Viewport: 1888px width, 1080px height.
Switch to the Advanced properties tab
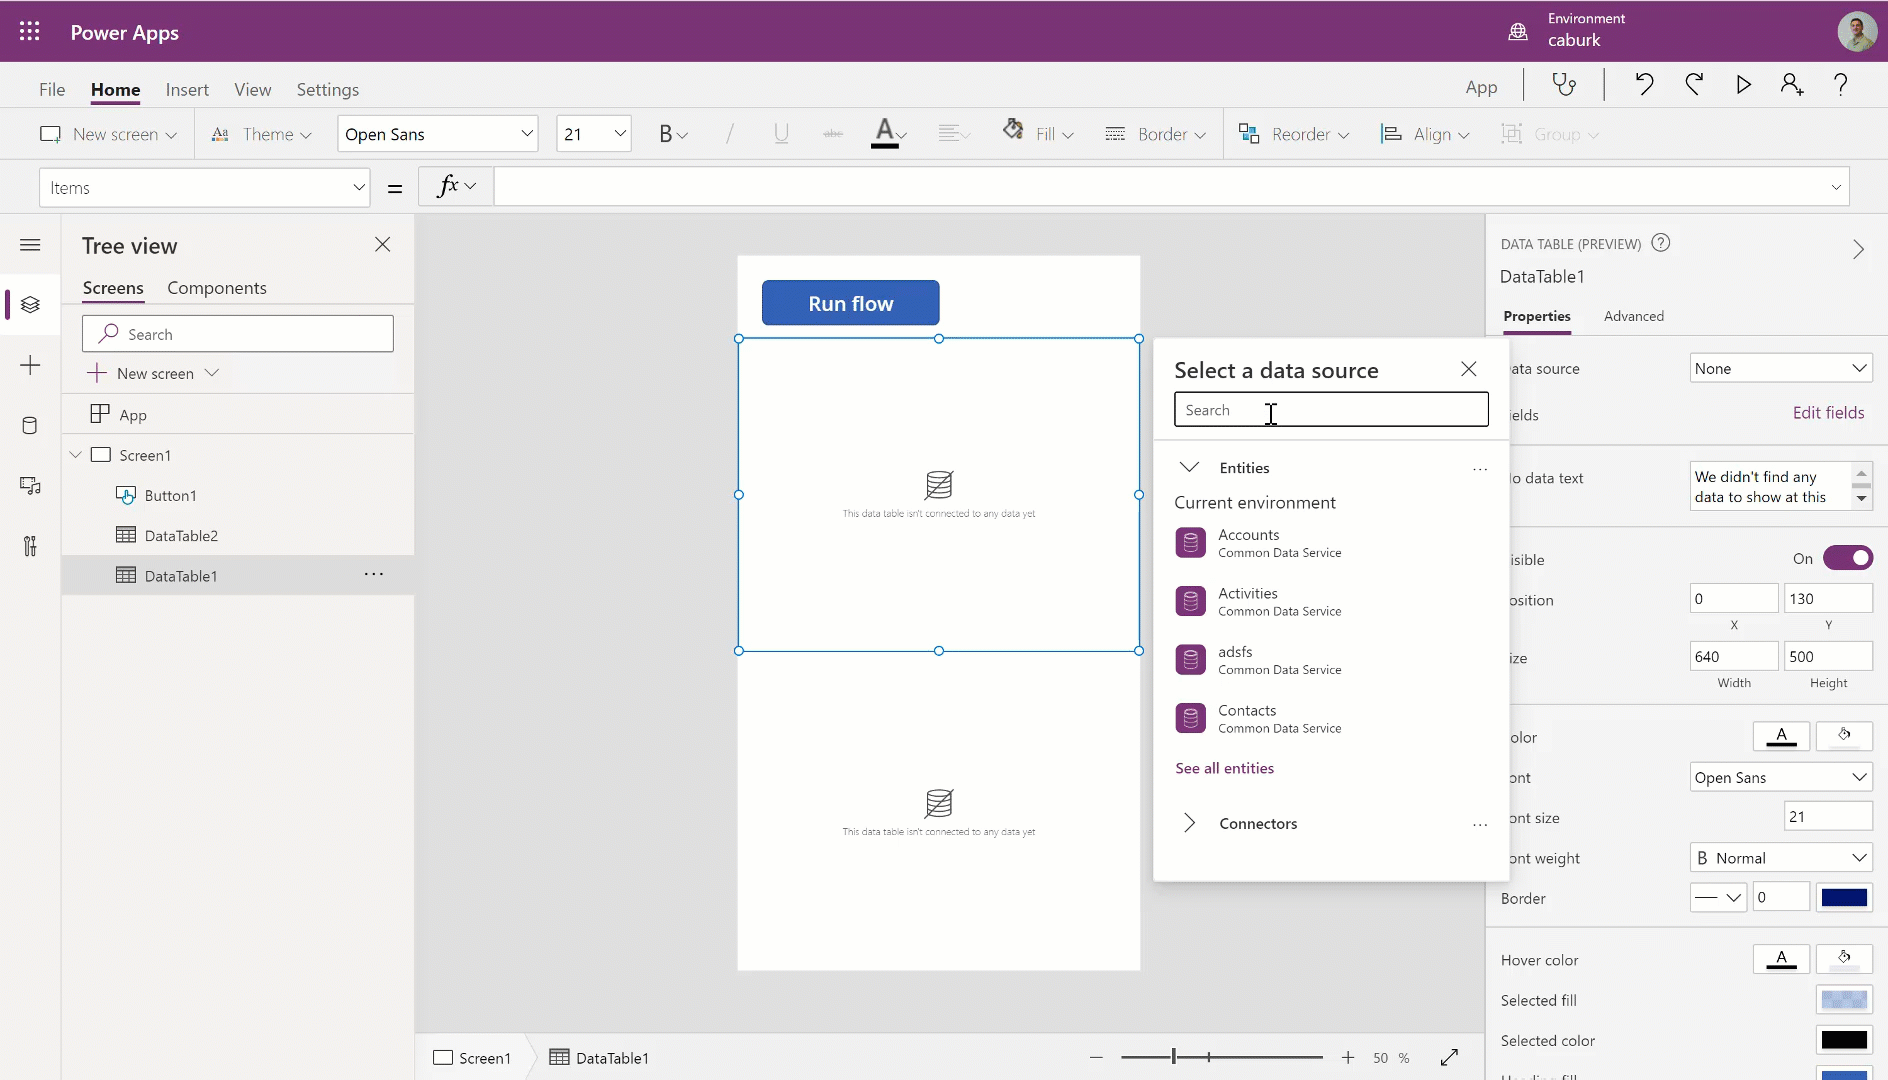tap(1634, 316)
